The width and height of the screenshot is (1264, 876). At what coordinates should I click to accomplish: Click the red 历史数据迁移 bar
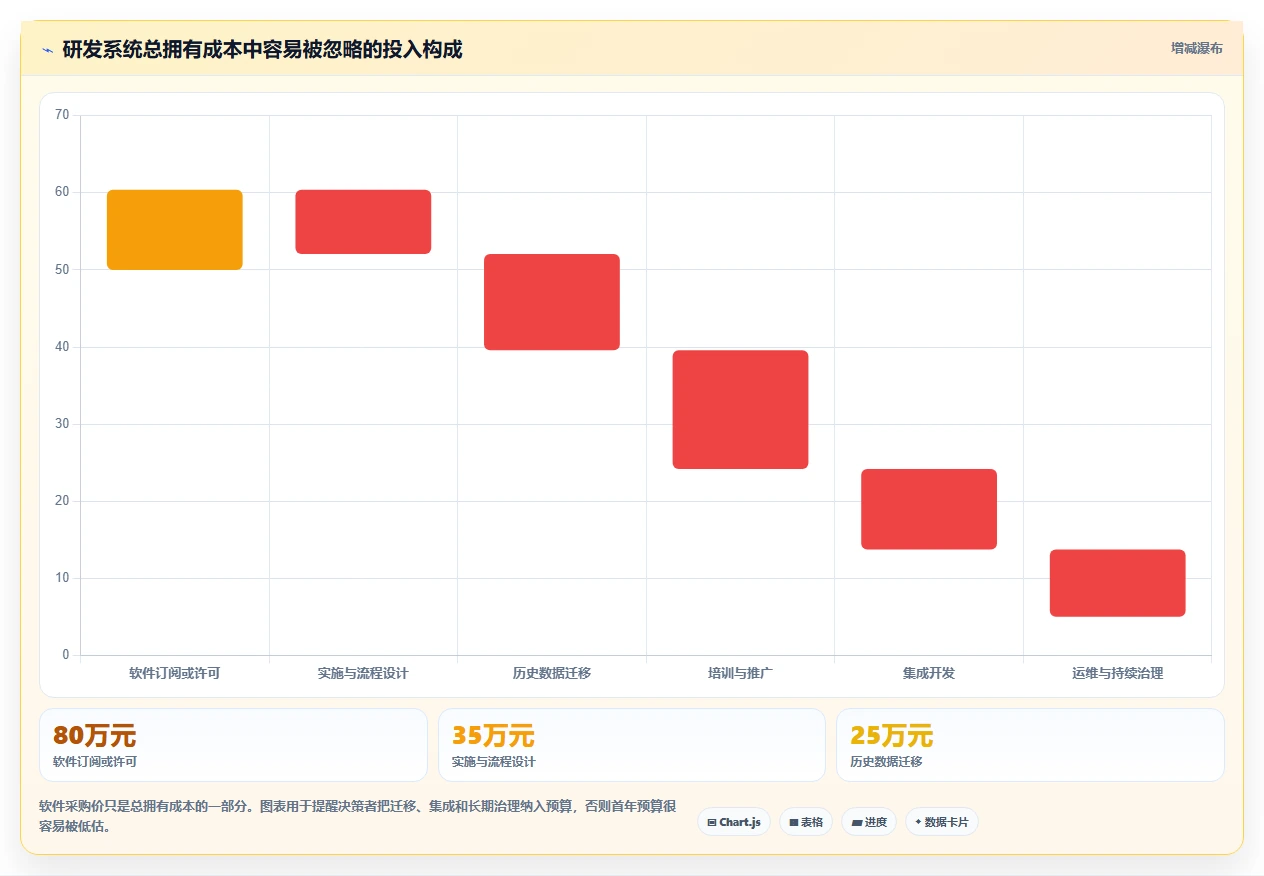pyautogui.click(x=552, y=302)
